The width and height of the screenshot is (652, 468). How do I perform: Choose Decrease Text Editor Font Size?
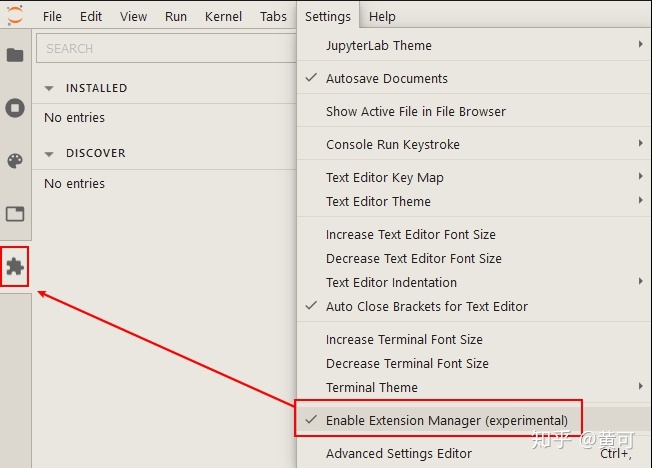474,258
